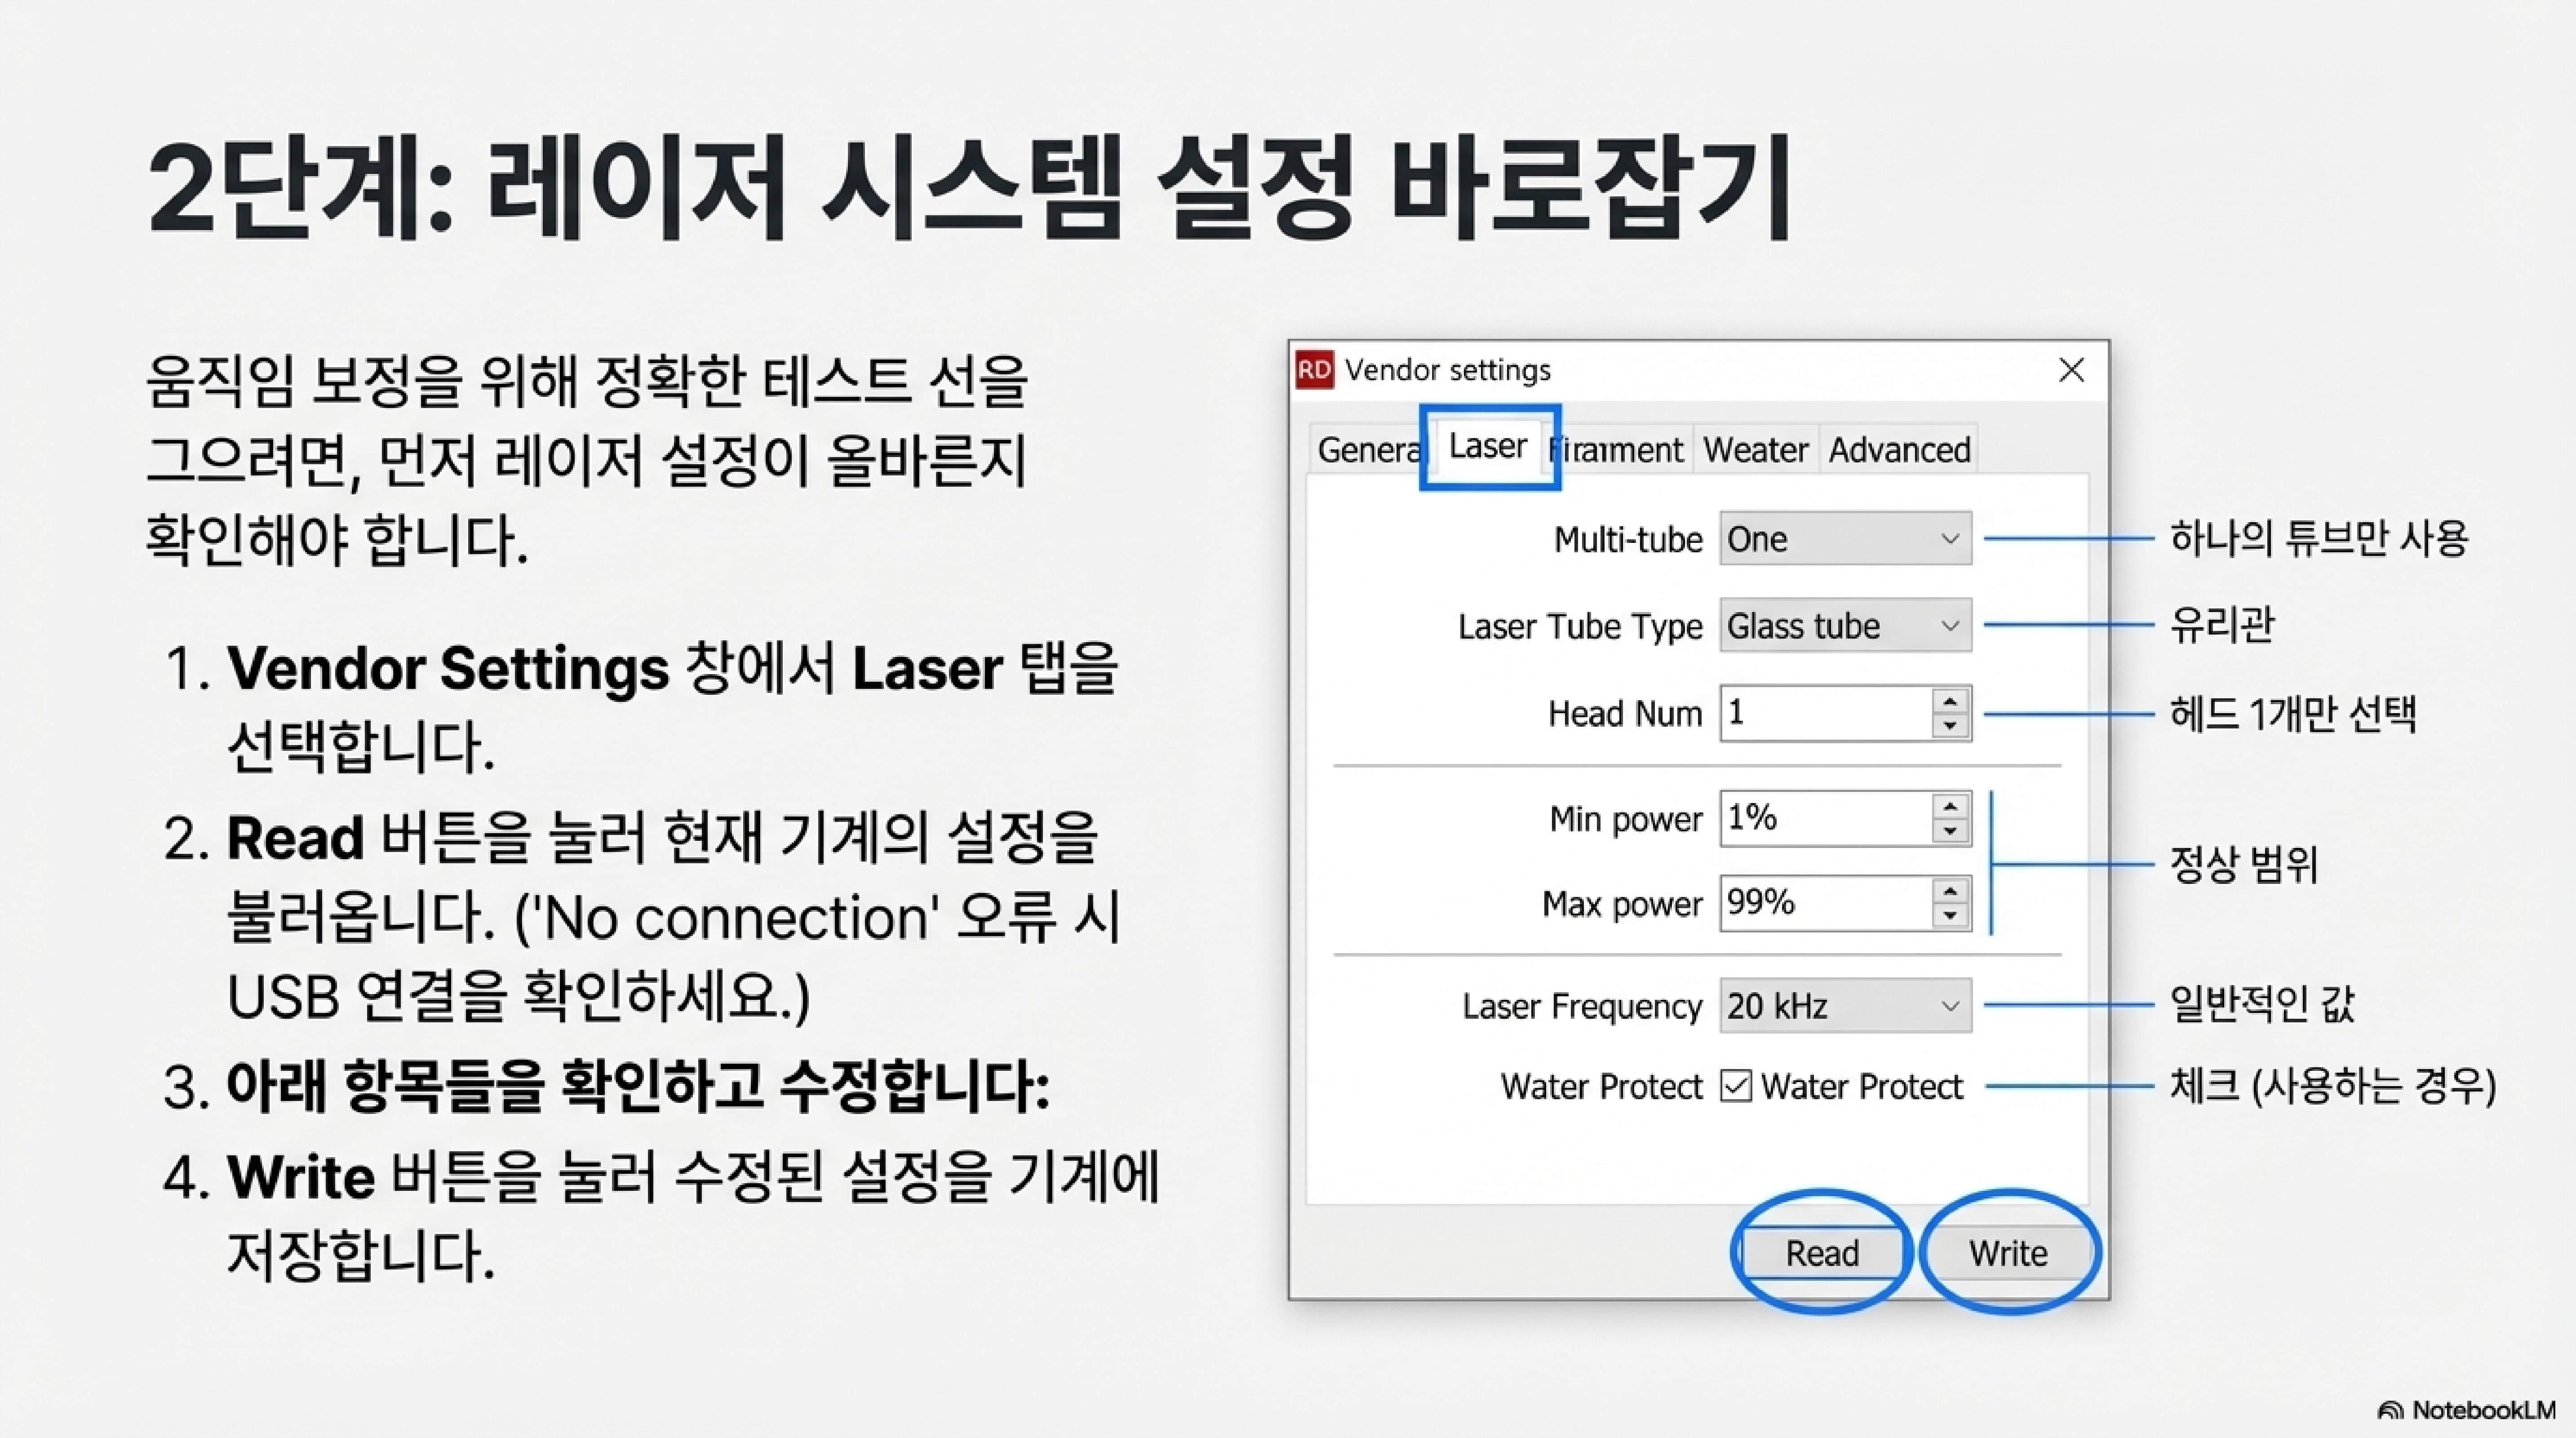Click the NotebookLM logo
This screenshot has height=1438, width=2576.
[2466, 1410]
